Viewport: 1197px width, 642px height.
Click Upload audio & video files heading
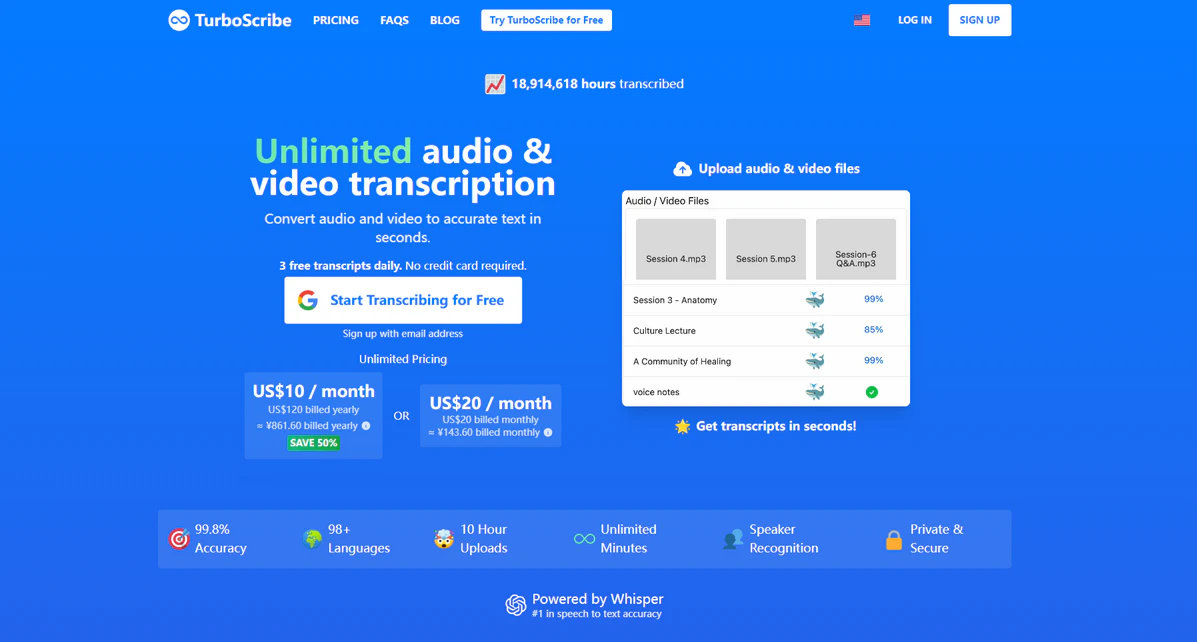[779, 169]
